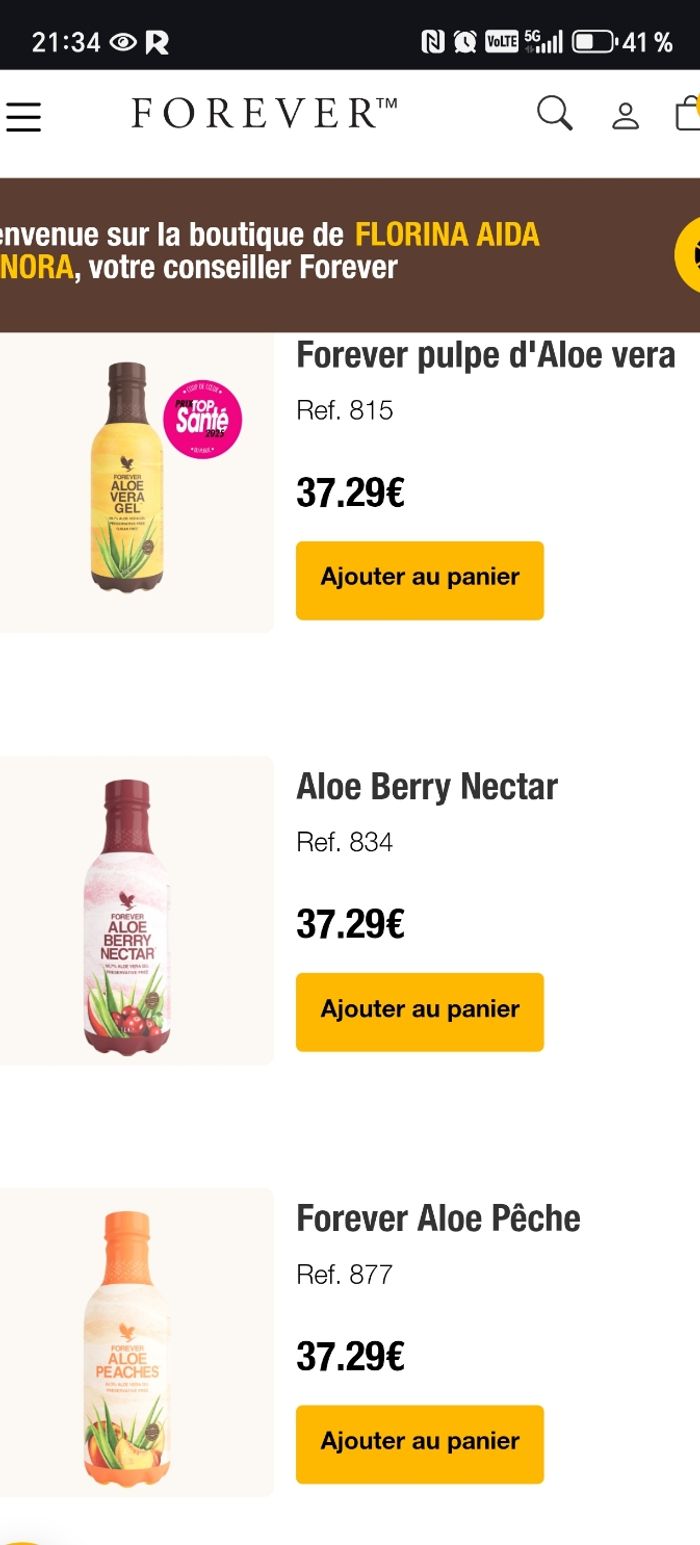700x1545 pixels.
Task: Open the hamburger navigation menu
Action: pos(22,116)
